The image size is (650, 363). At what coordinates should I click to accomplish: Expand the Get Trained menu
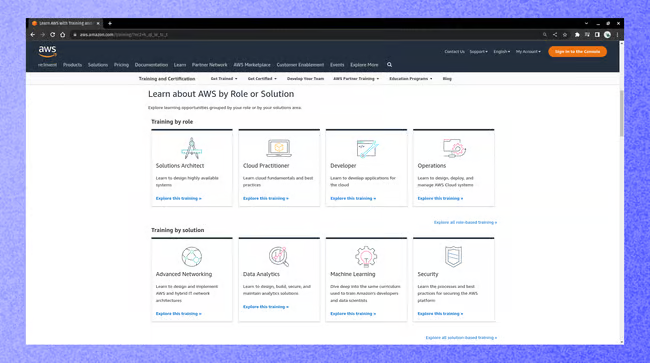224,79
